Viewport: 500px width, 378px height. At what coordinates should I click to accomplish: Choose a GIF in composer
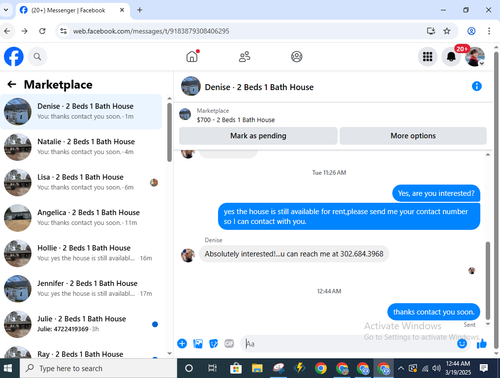(x=229, y=343)
